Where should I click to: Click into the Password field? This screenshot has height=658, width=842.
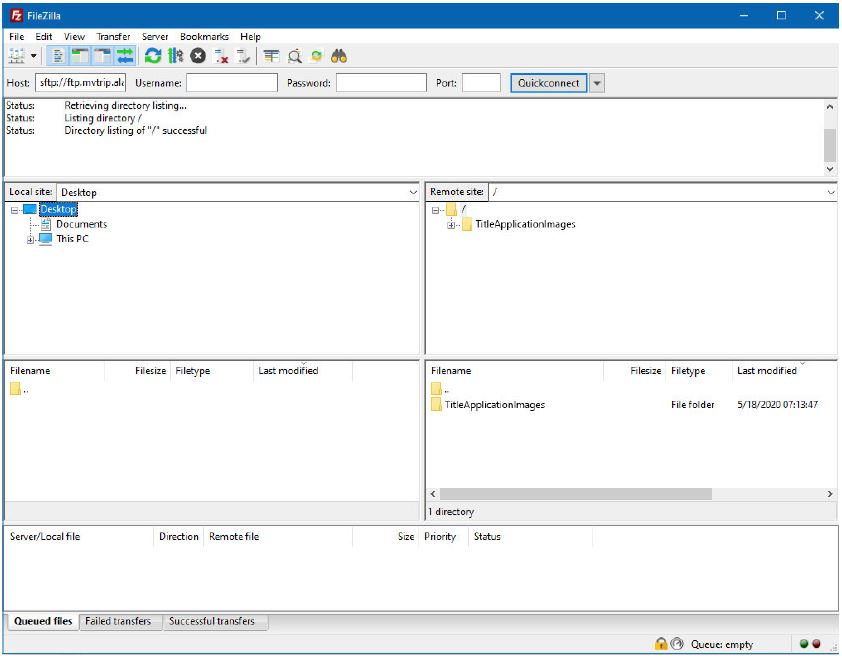pyautogui.click(x=381, y=83)
